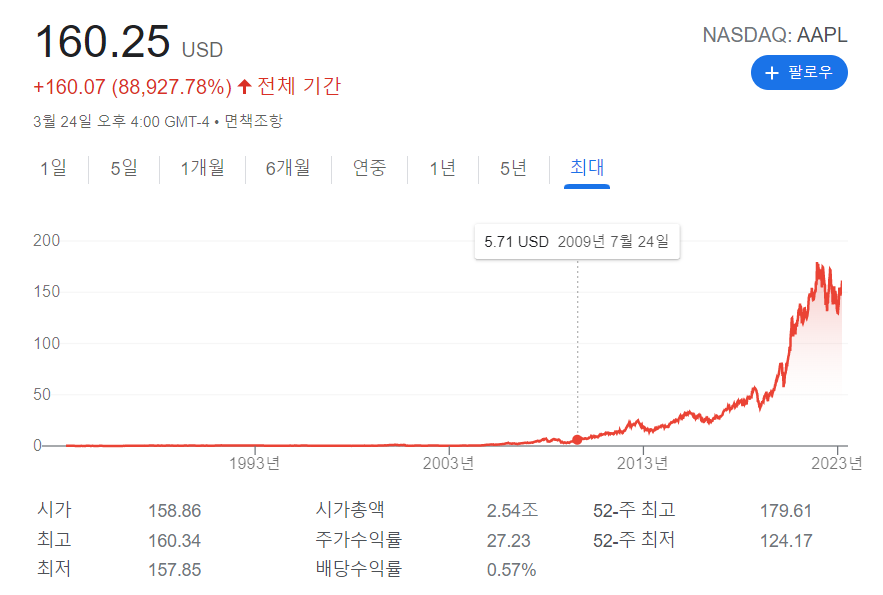
Task: Click the red data point marker on chart
Action: pyautogui.click(x=577, y=440)
